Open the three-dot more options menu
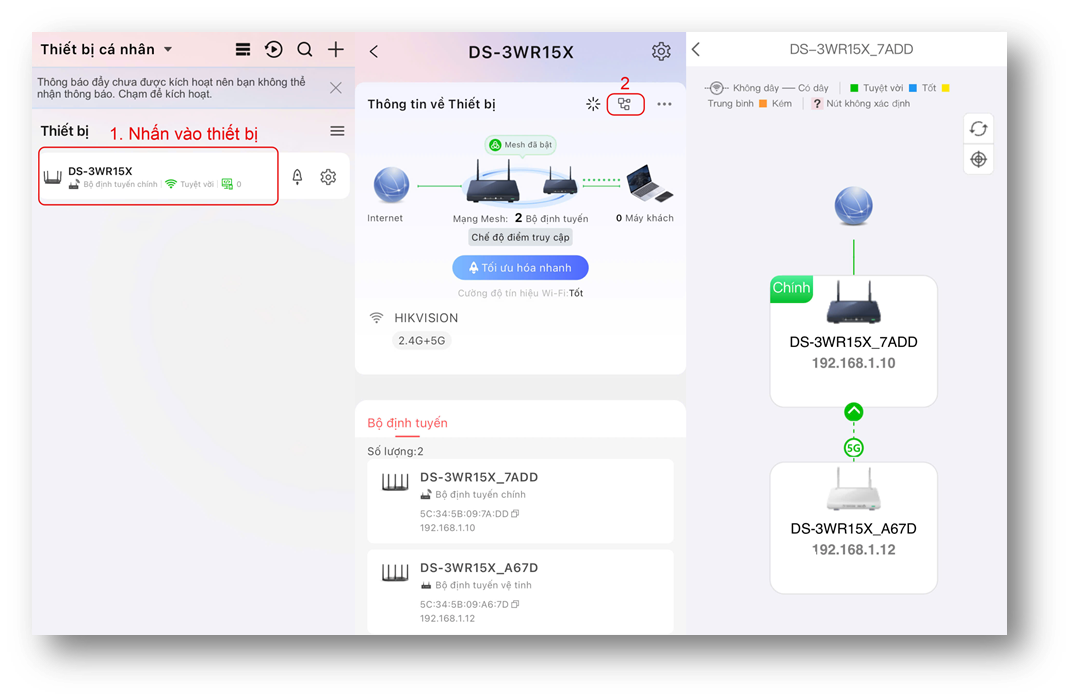The height and width of the screenshot is (700, 1072). pos(664,104)
